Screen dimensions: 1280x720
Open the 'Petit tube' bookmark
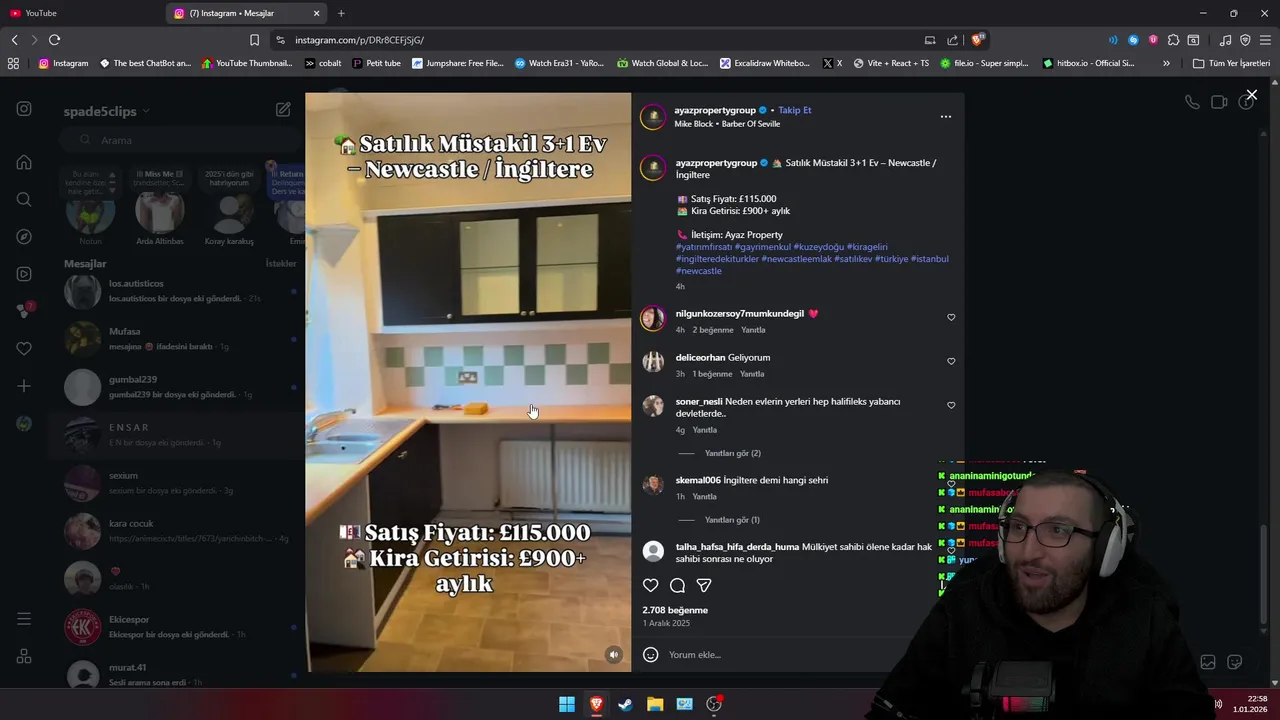click(x=376, y=63)
